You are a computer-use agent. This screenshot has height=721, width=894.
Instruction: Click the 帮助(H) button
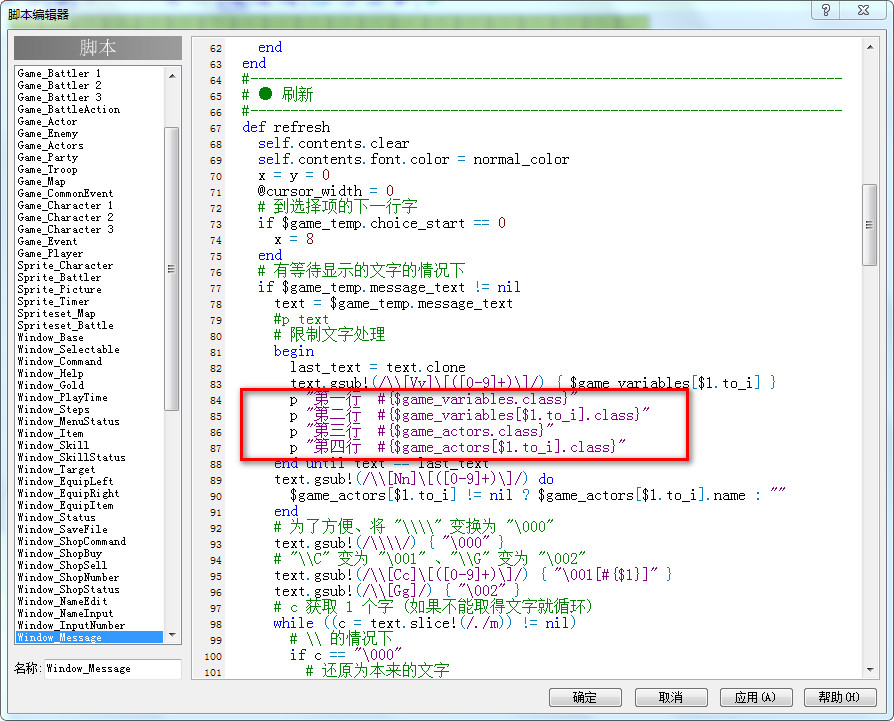tap(840, 697)
